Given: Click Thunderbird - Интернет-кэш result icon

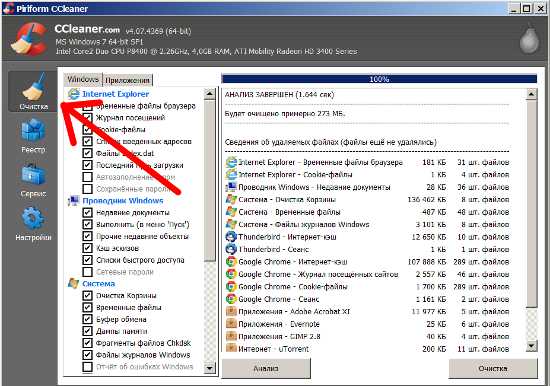Looking at the screenshot, I should pyautogui.click(x=231, y=237).
